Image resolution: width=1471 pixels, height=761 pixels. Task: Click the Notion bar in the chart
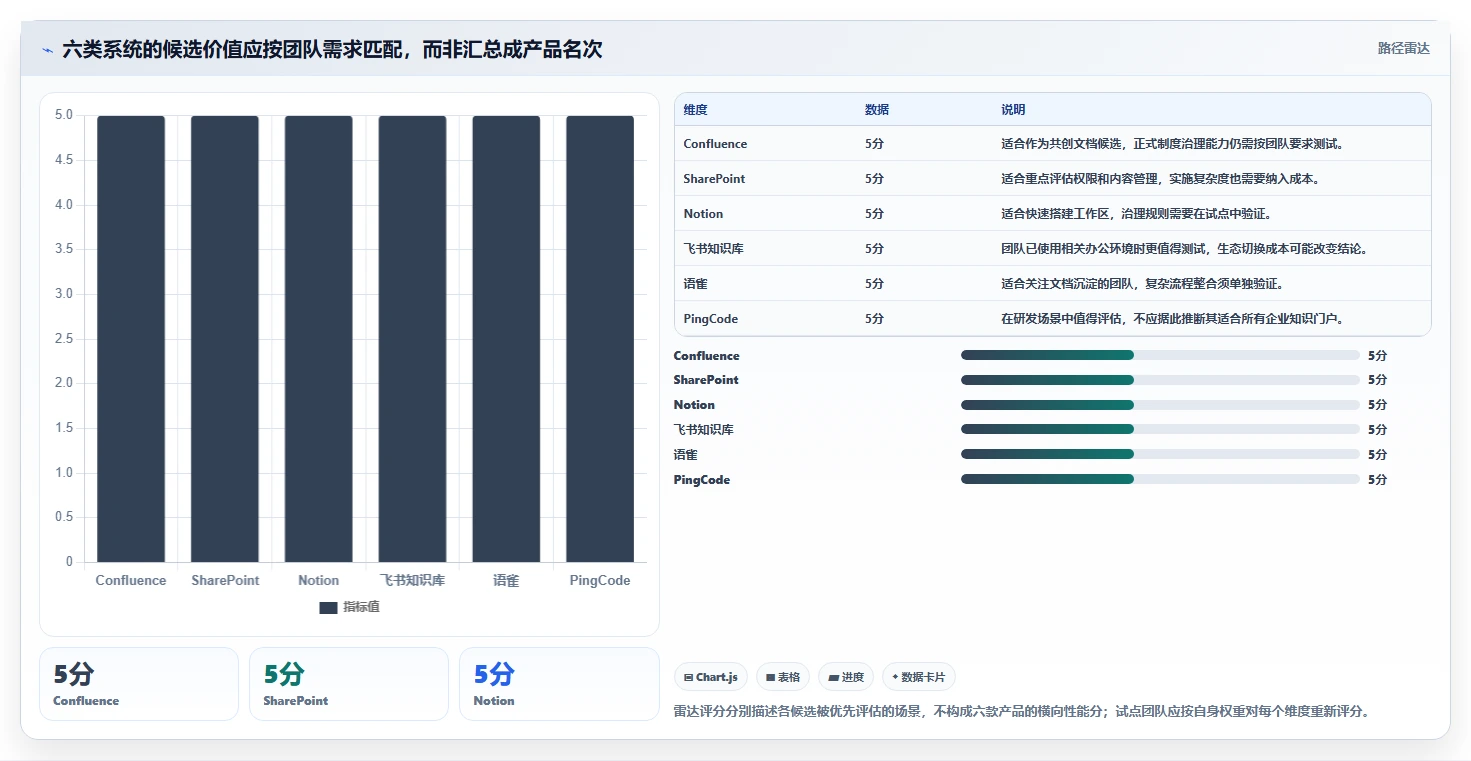318,339
